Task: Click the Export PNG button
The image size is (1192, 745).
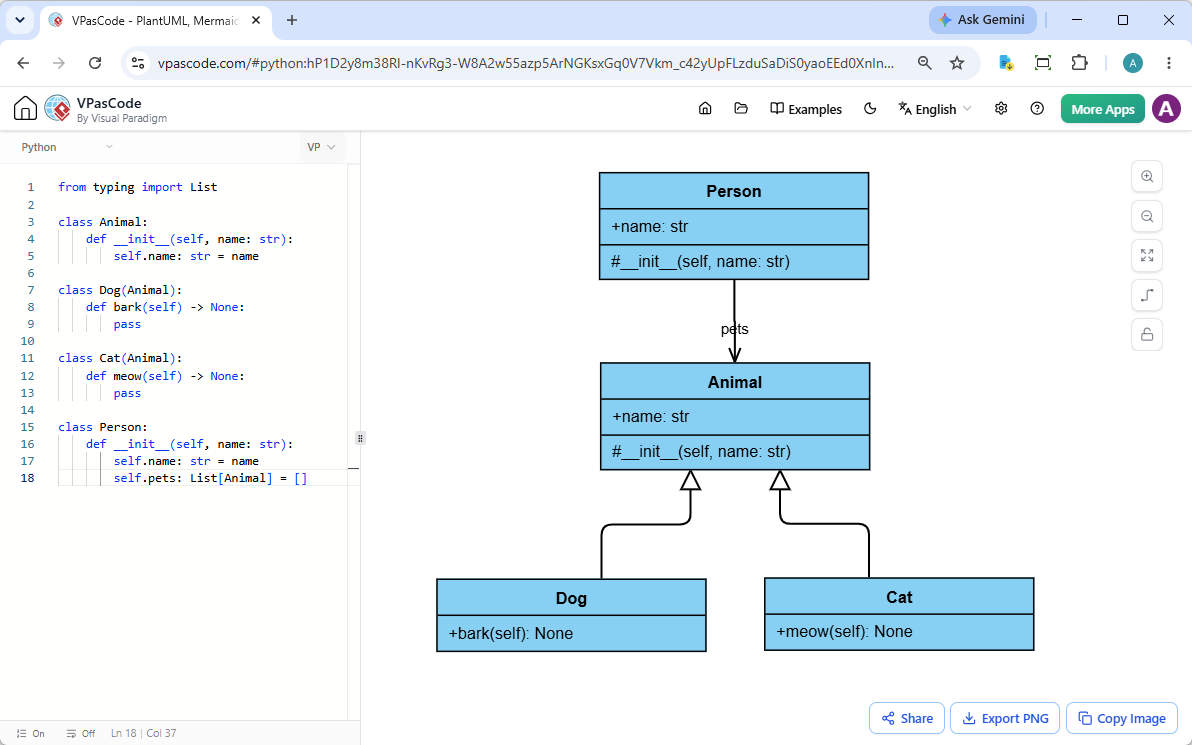Action: pos(1005,718)
